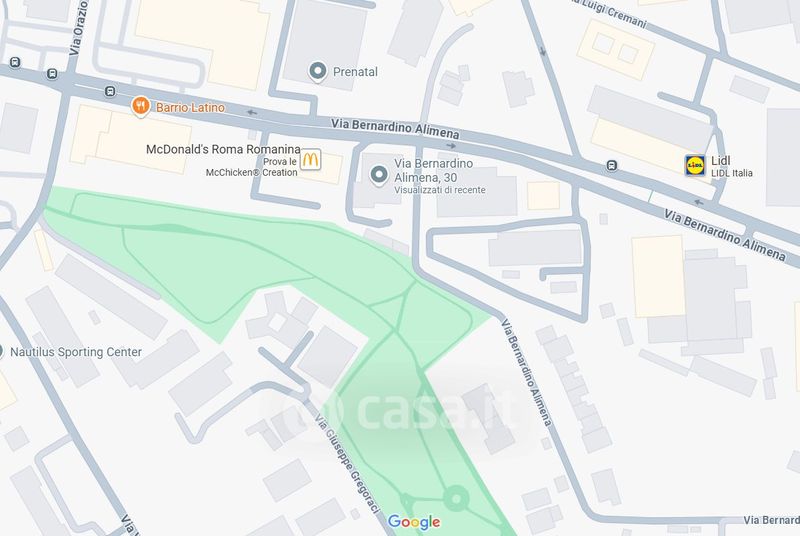Click the Via Bernardino Alimena, 30 address label

coord(434,170)
